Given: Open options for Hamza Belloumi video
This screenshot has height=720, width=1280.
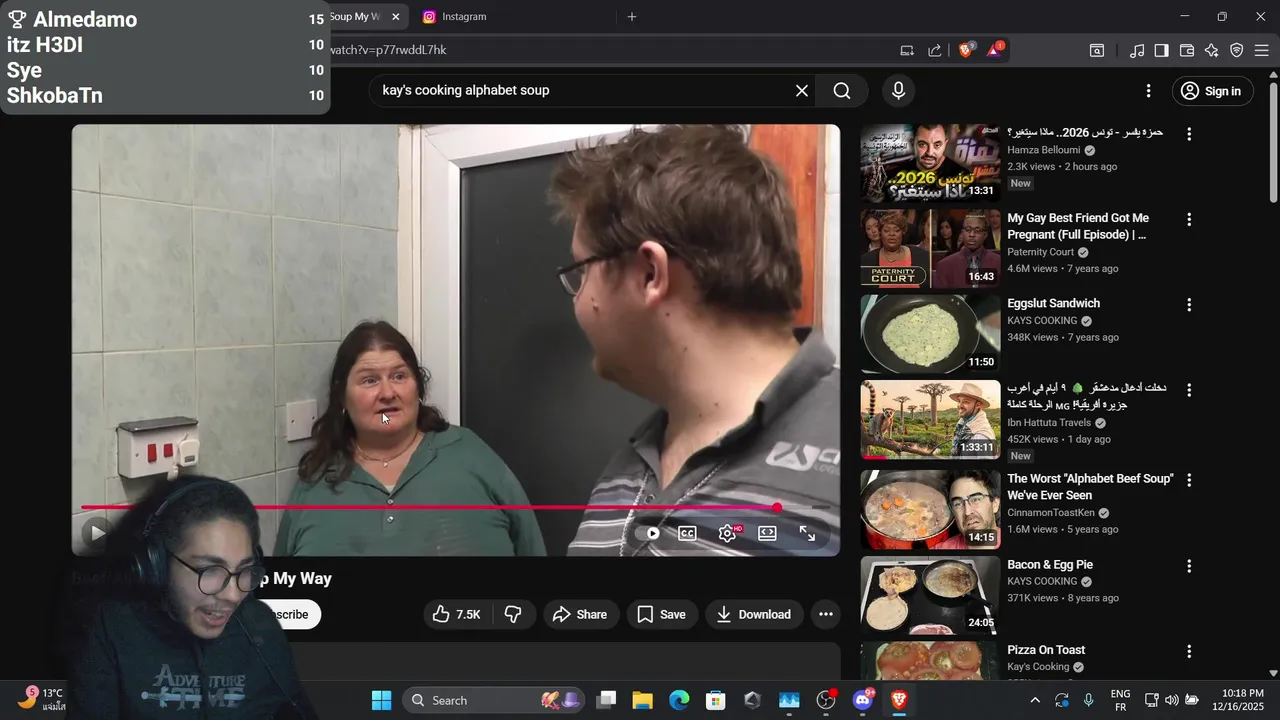Looking at the screenshot, I should 1189,134.
